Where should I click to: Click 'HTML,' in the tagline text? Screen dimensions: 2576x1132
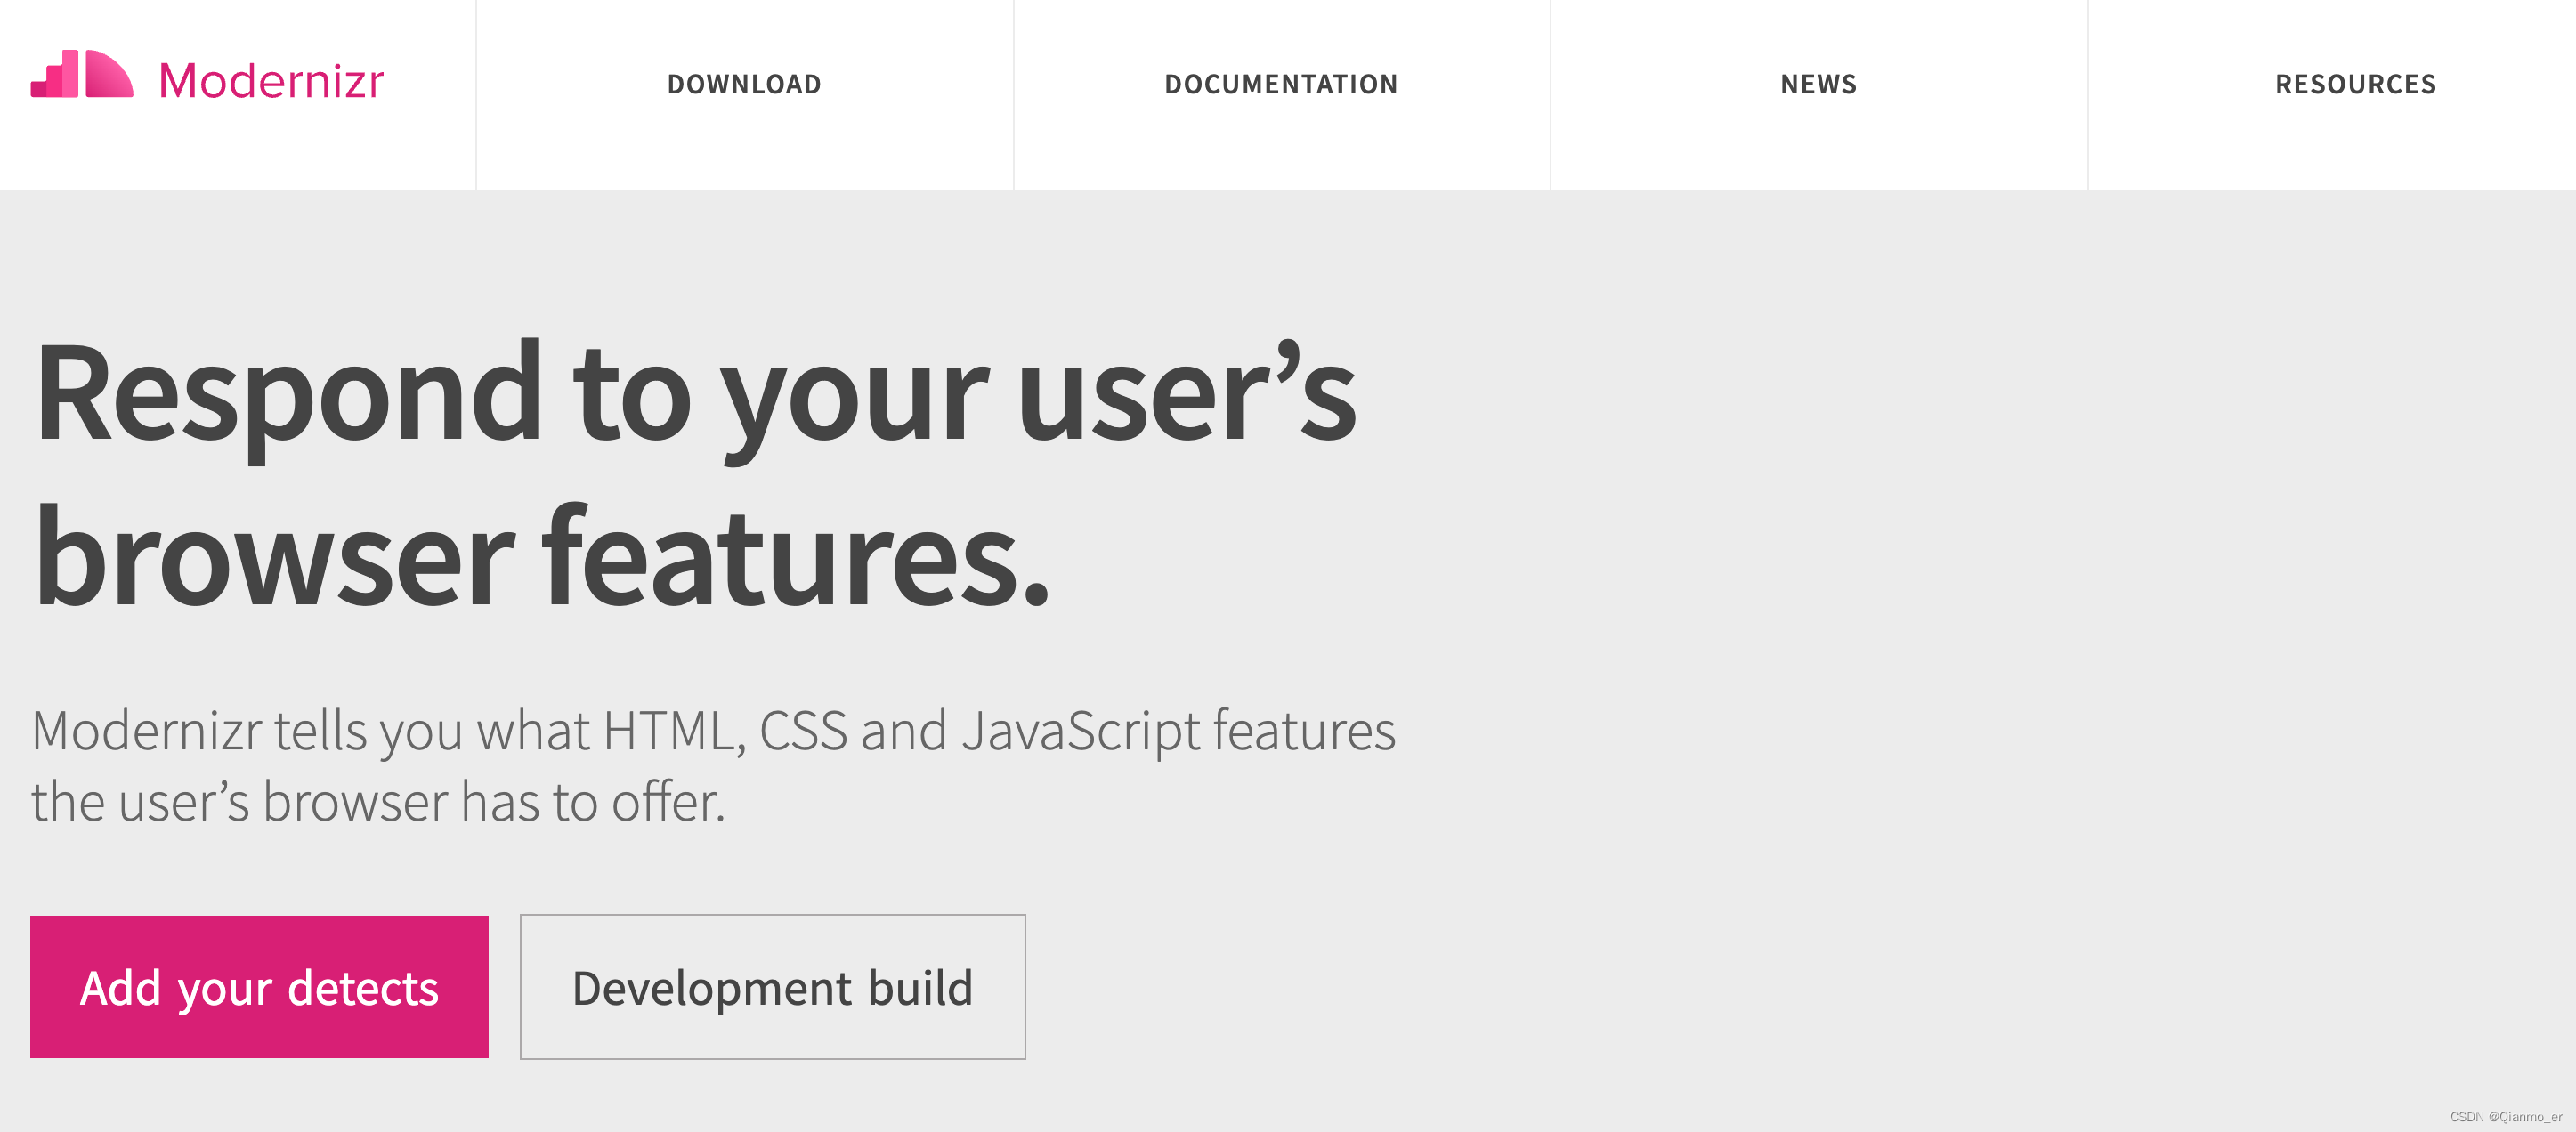pyautogui.click(x=674, y=731)
